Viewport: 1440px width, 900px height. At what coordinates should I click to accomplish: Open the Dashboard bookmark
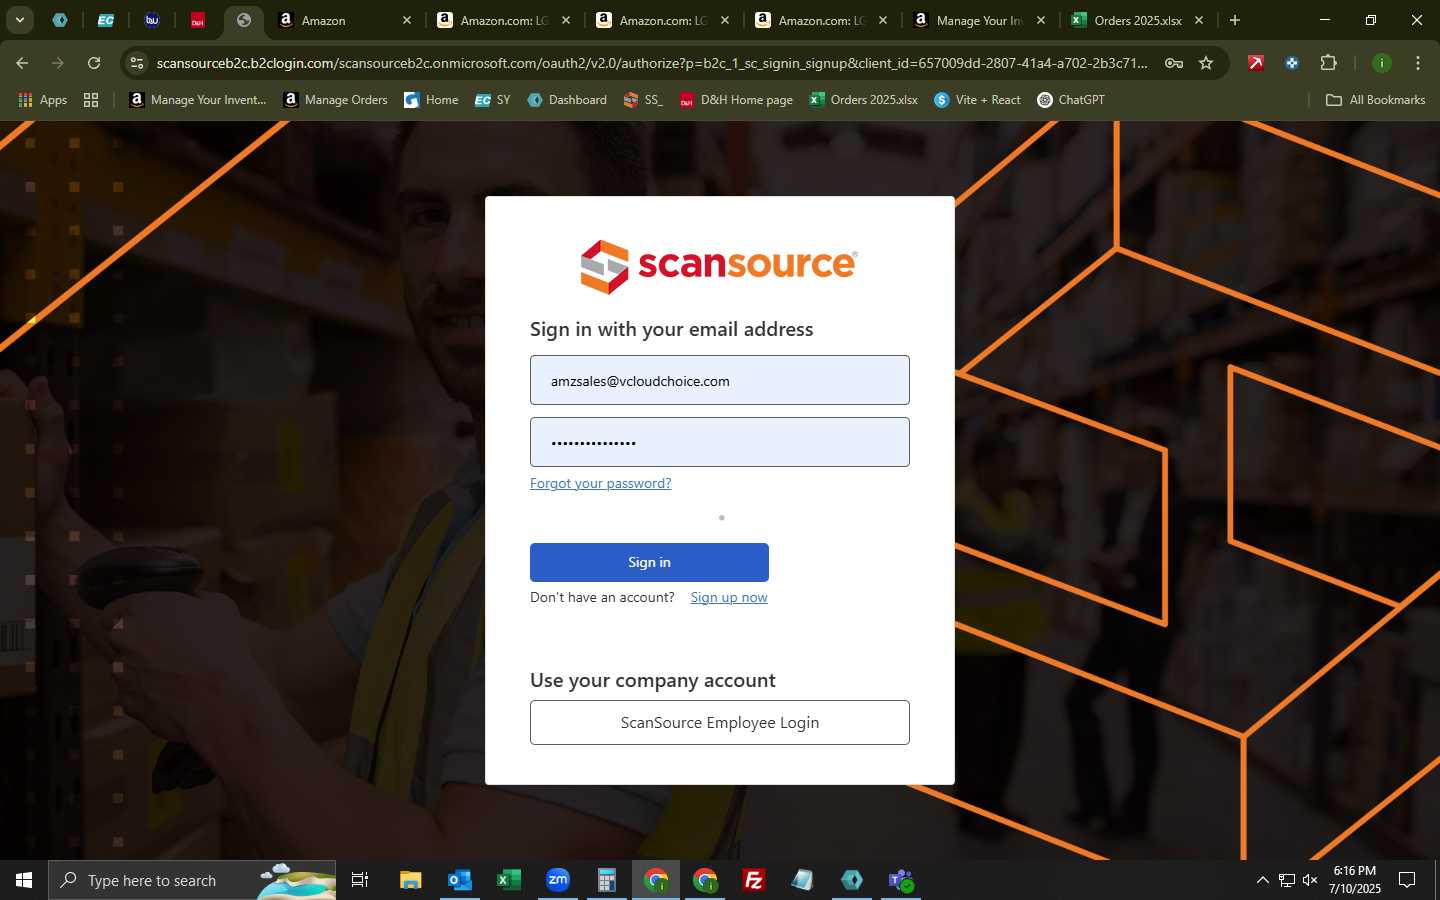coord(567,100)
